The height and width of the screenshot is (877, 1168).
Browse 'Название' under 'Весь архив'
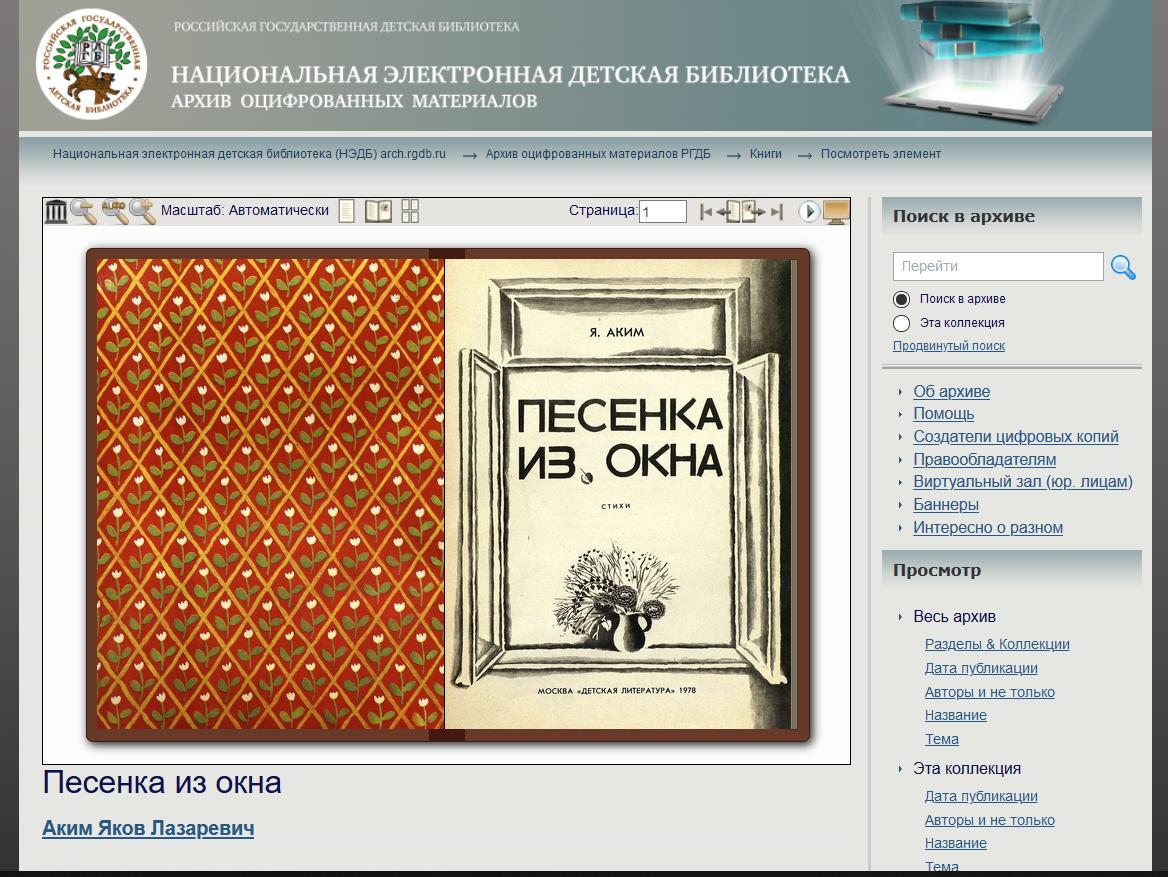pos(955,715)
